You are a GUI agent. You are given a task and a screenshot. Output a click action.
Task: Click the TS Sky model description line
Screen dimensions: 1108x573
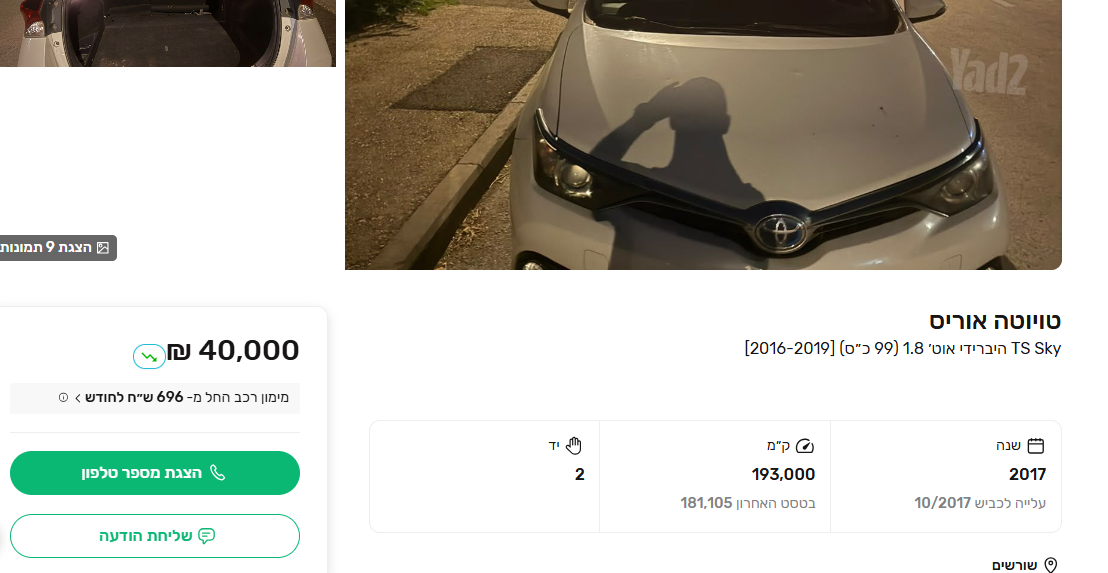pyautogui.click(x=902, y=348)
